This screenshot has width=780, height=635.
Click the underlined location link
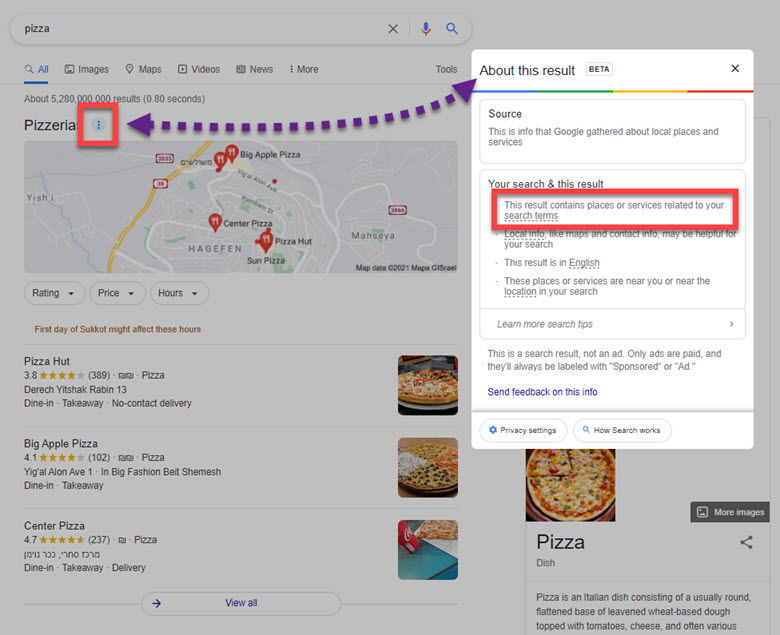tap(520, 291)
